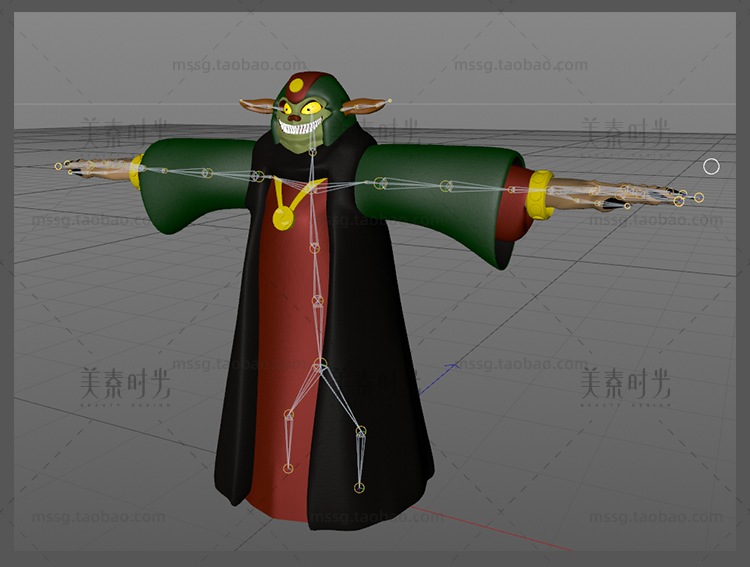Select the outermost fingertip joint on the longer arm
Viewport: 750px width, 567px height.
point(699,197)
